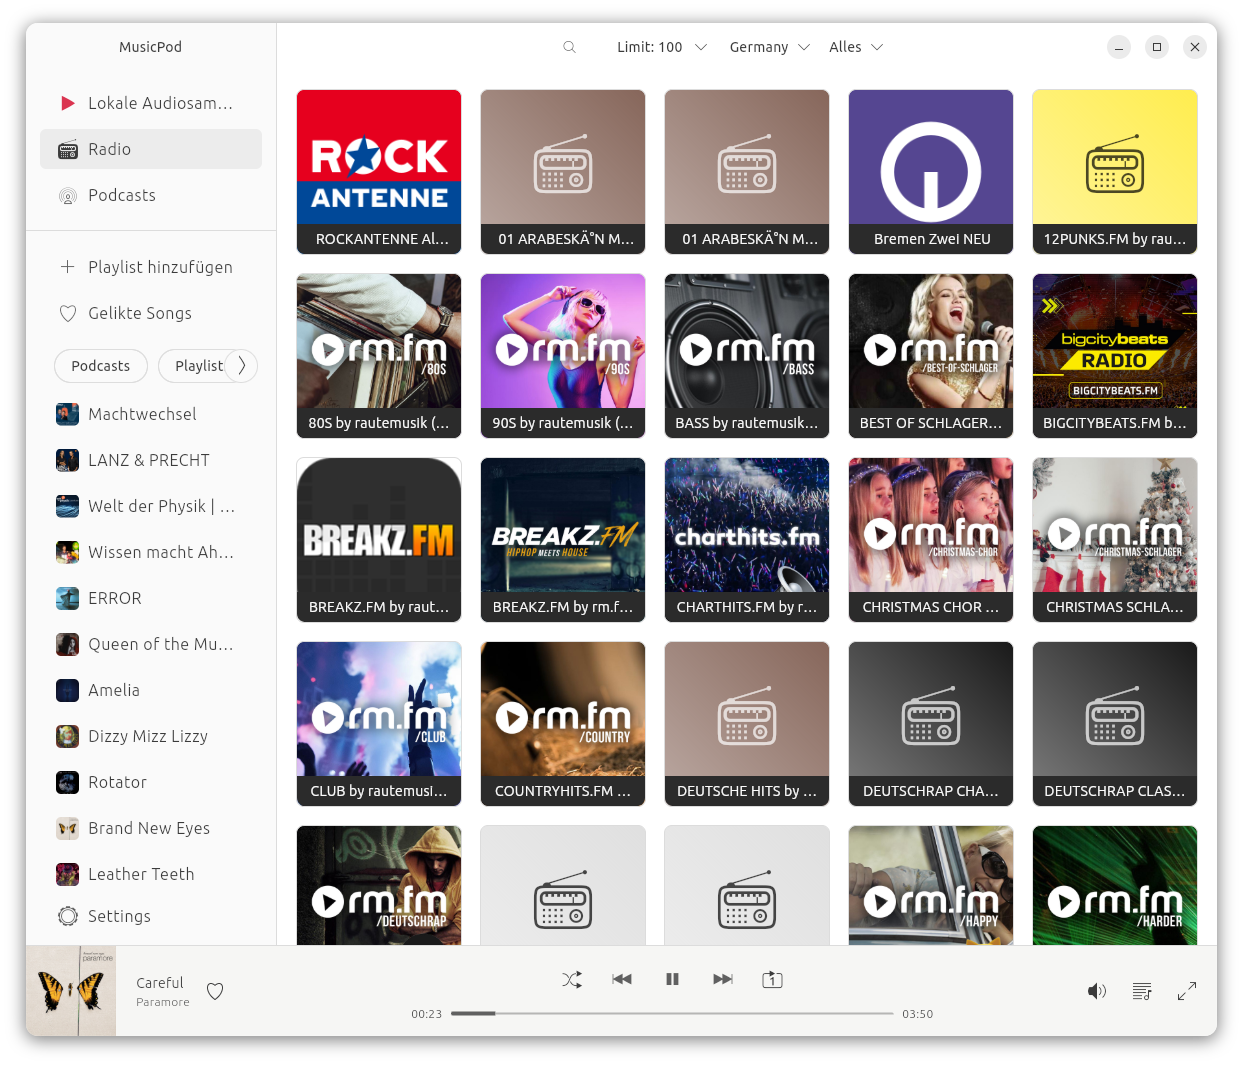Play BREAKZ.FM by rm.f... station
The image size is (1243, 1065).
point(563,540)
